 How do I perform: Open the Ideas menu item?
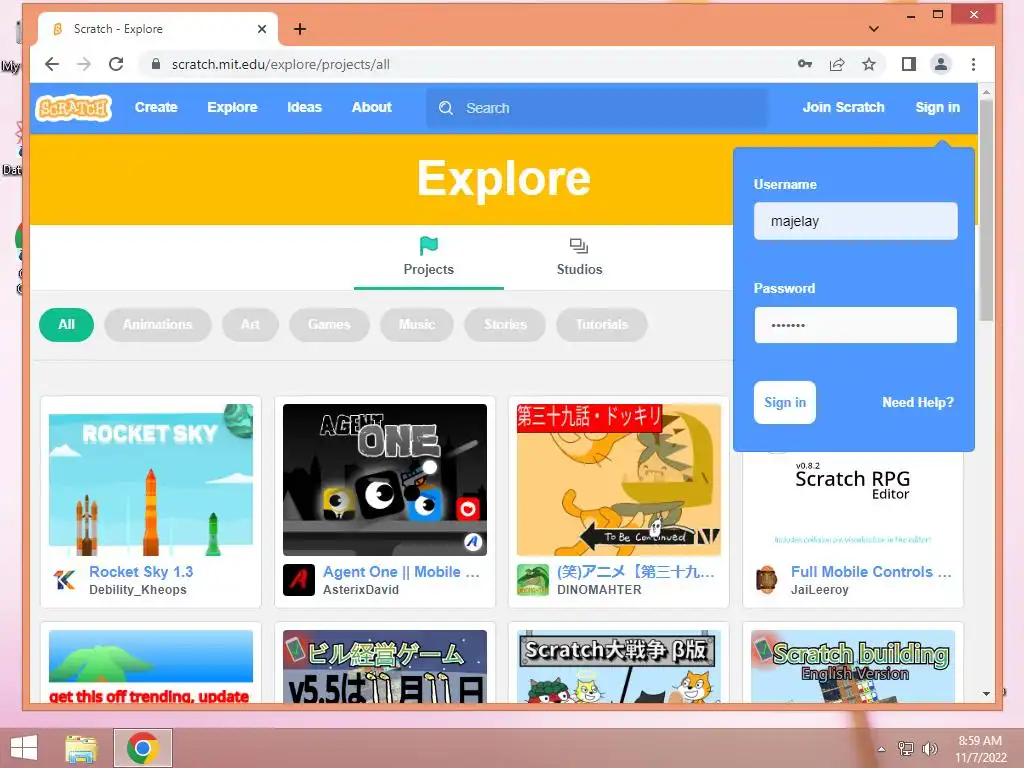(304, 107)
